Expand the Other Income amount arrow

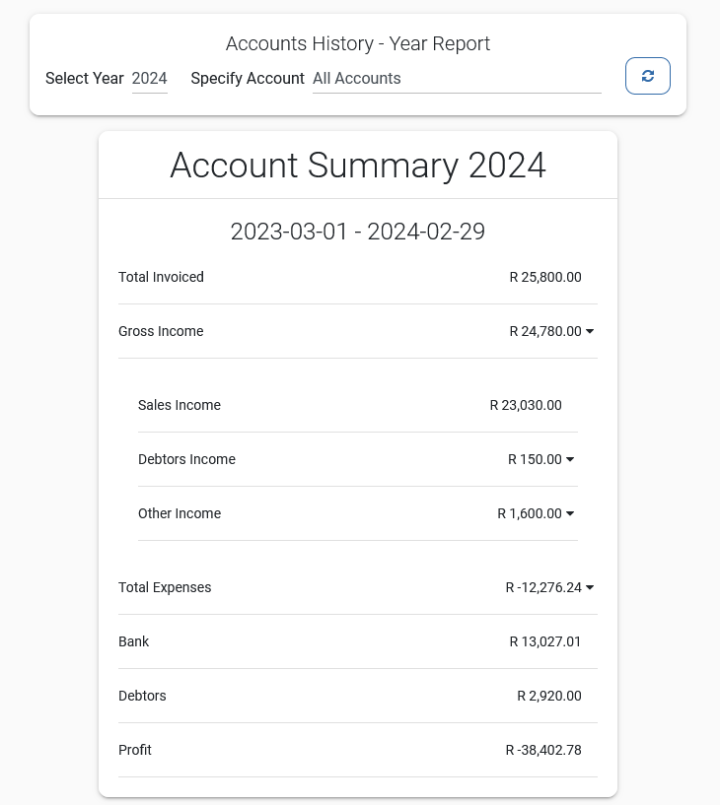coord(570,513)
